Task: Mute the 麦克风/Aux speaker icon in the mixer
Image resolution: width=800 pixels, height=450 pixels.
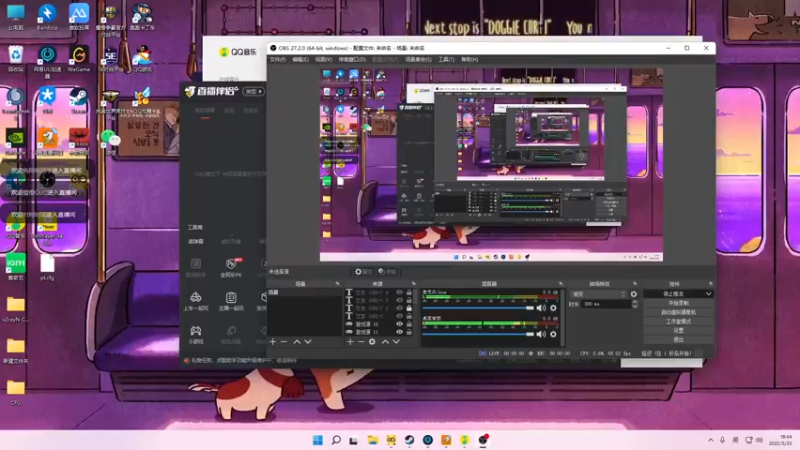Action: coord(541,308)
